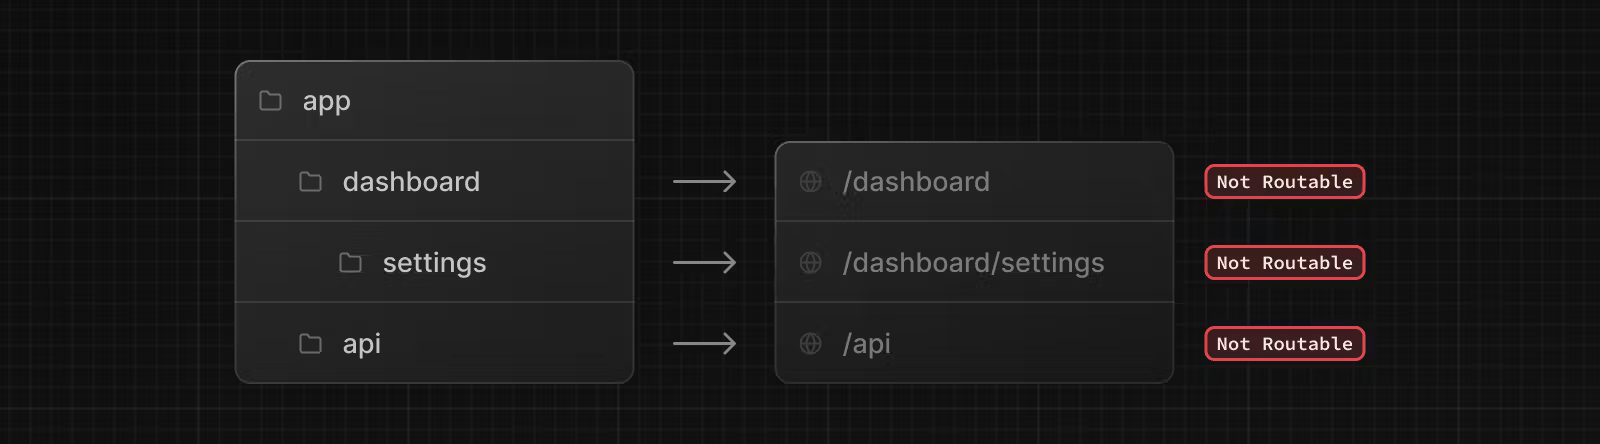
Task: Open the /dashboard/settings route path
Action: point(973,263)
